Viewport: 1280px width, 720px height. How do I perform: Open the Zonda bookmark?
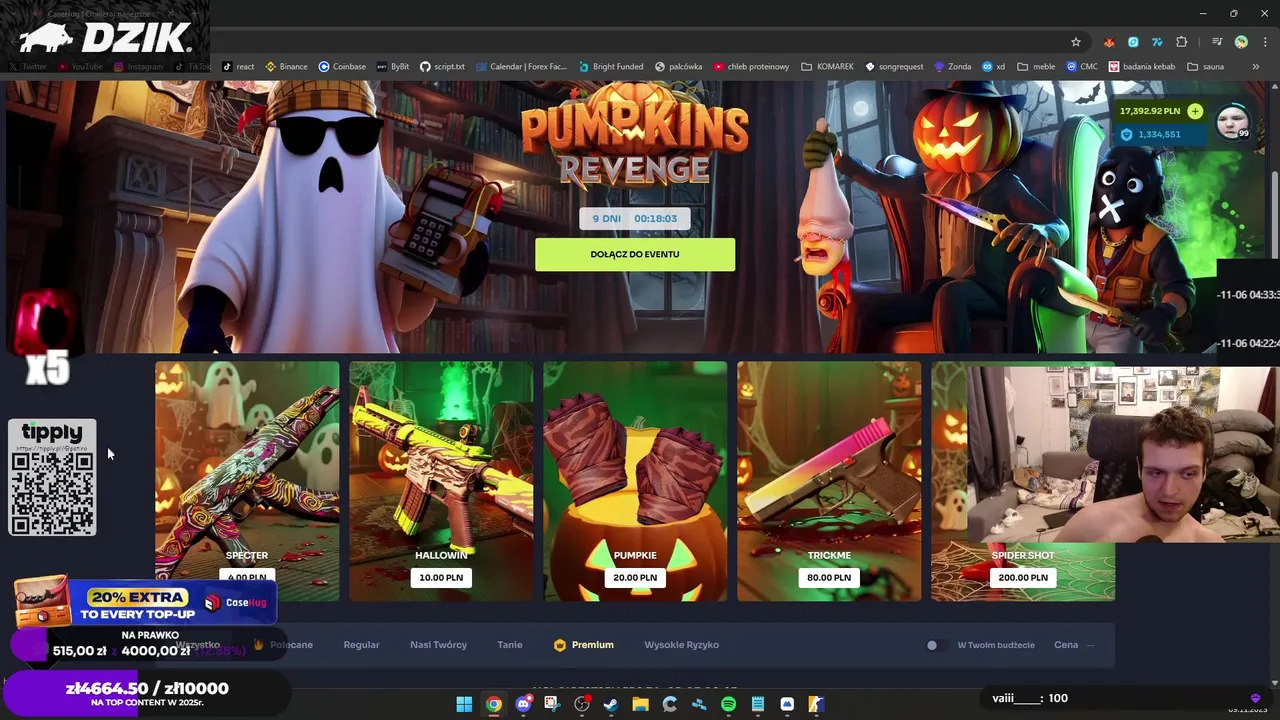pos(953,67)
